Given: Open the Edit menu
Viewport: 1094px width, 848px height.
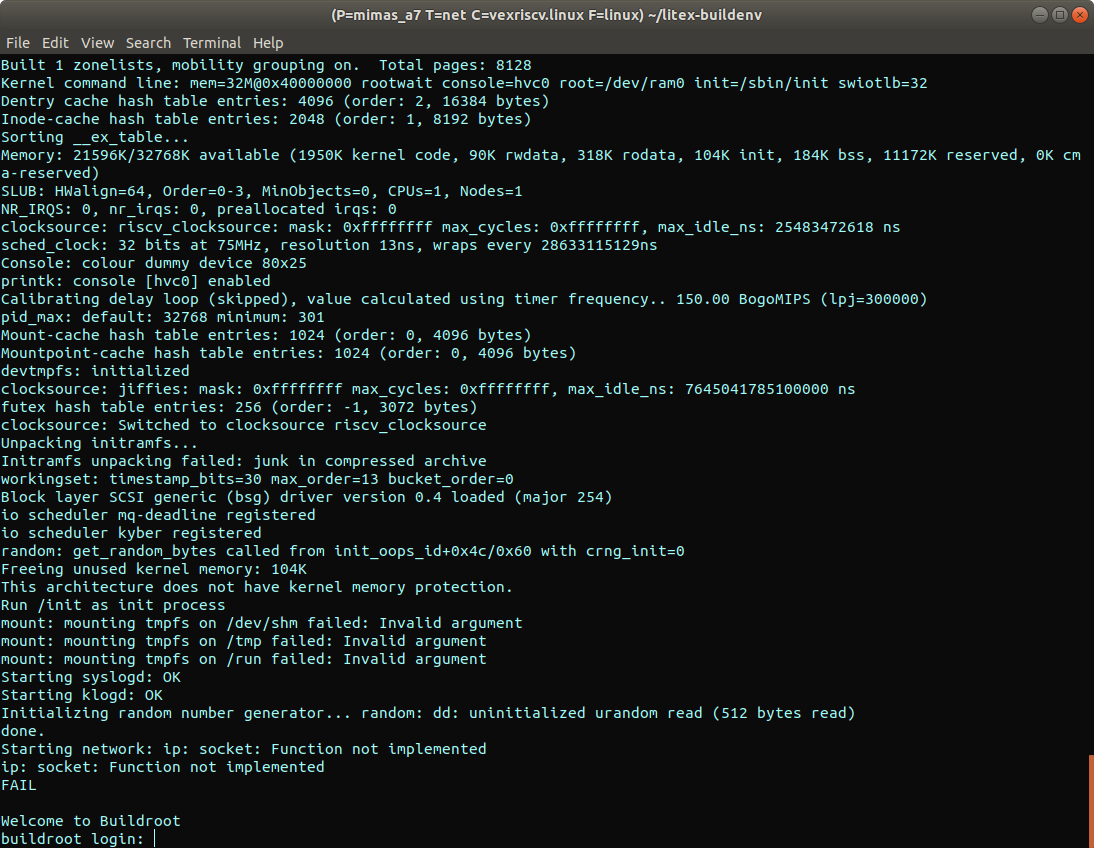Looking at the screenshot, I should pos(55,43).
